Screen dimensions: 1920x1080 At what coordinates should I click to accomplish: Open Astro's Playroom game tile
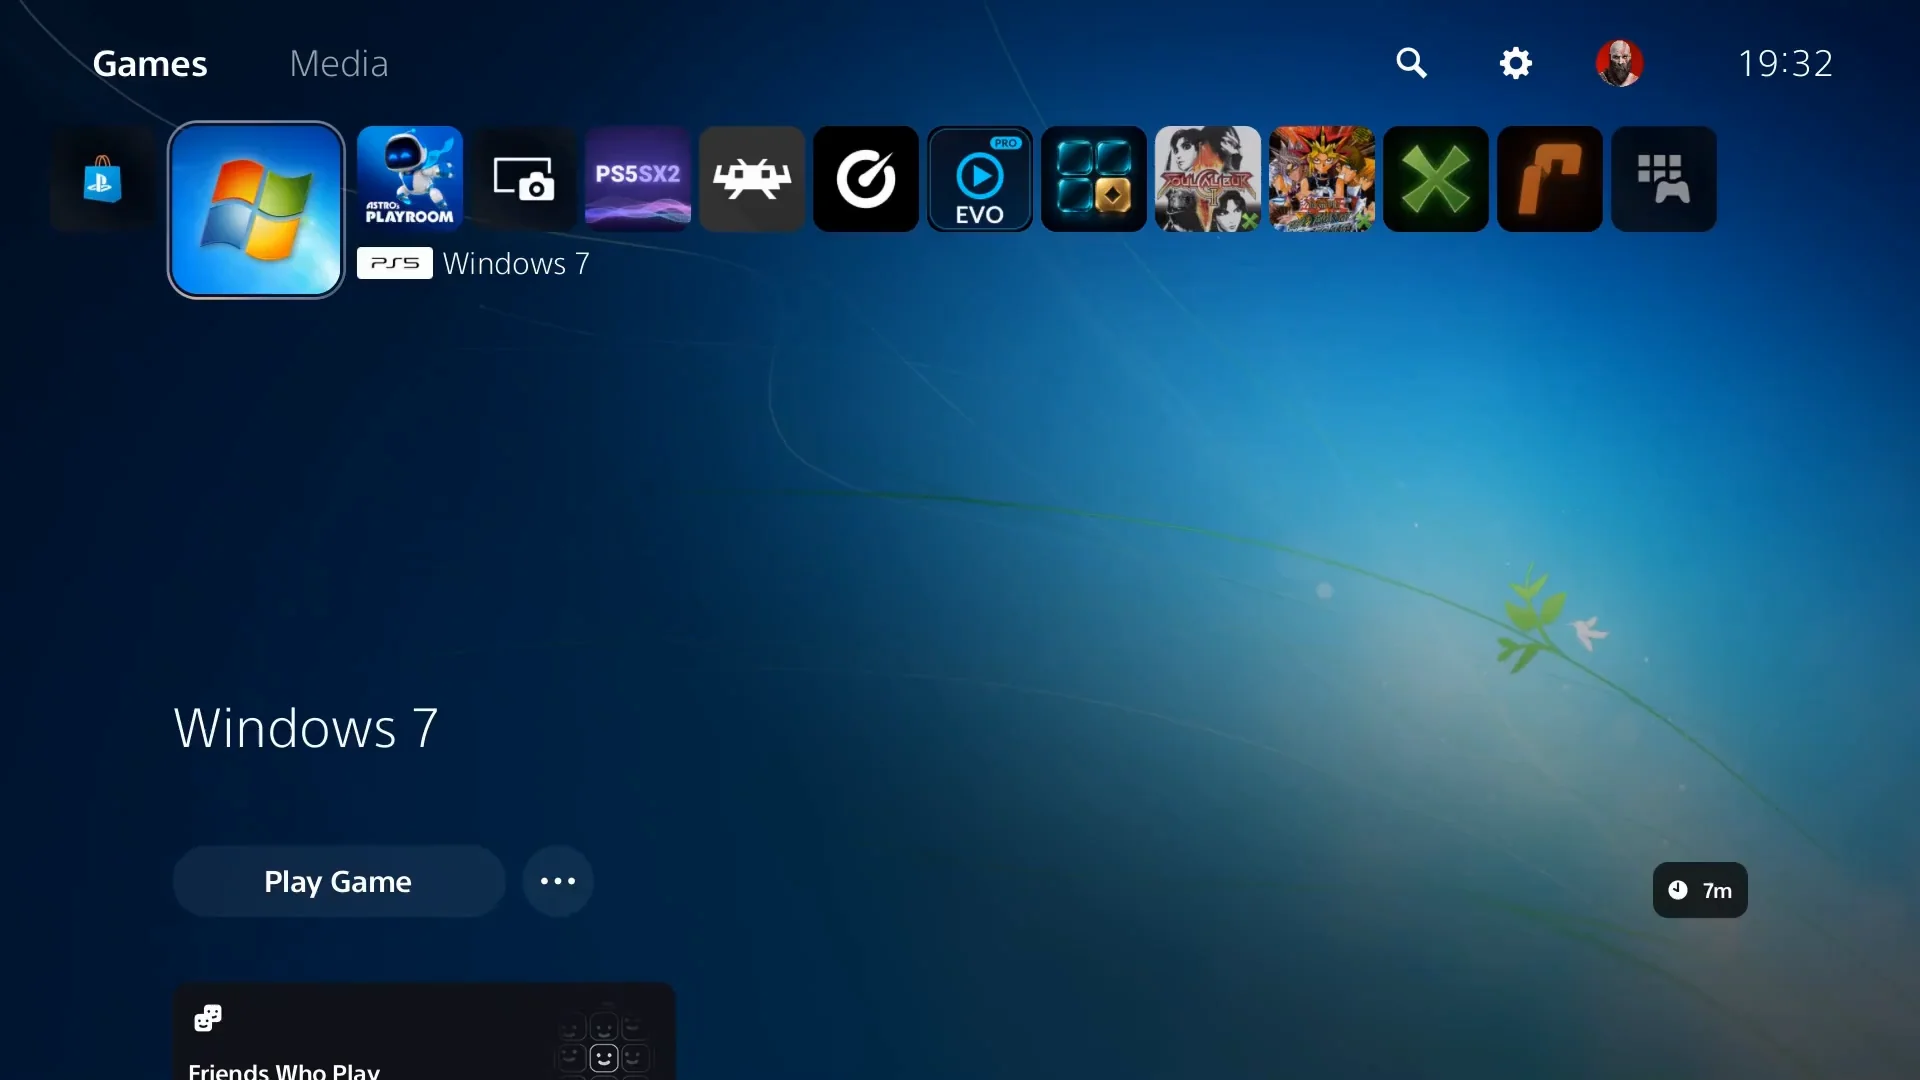pos(410,179)
